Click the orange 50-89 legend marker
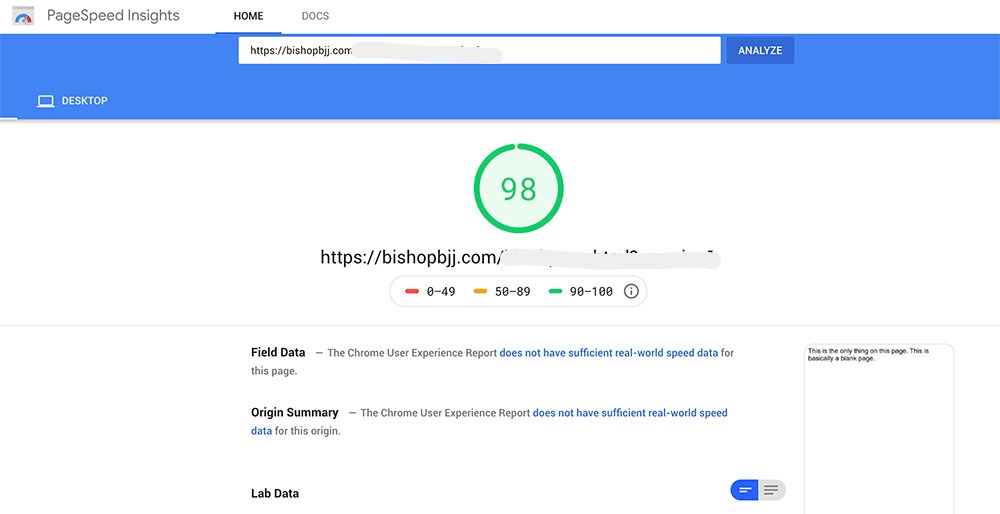 480,291
